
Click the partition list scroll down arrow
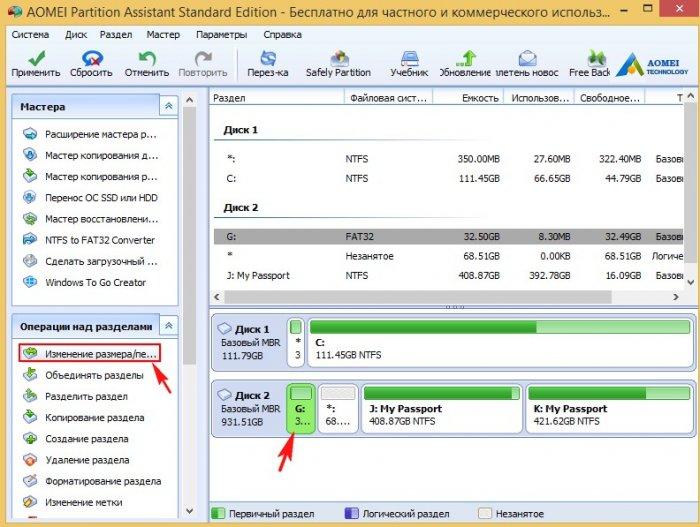(x=691, y=282)
